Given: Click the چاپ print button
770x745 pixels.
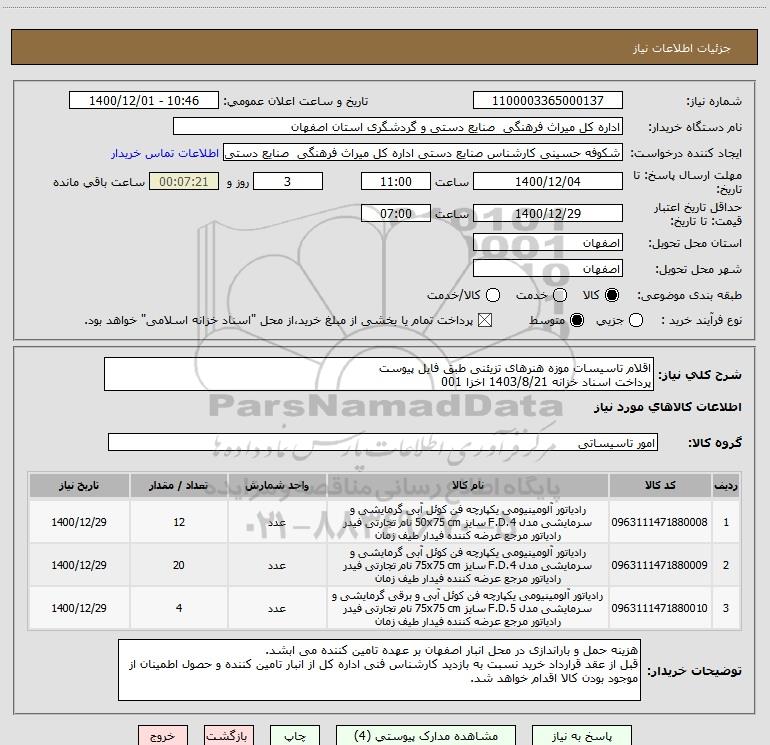Looking at the screenshot, I should pos(295,736).
